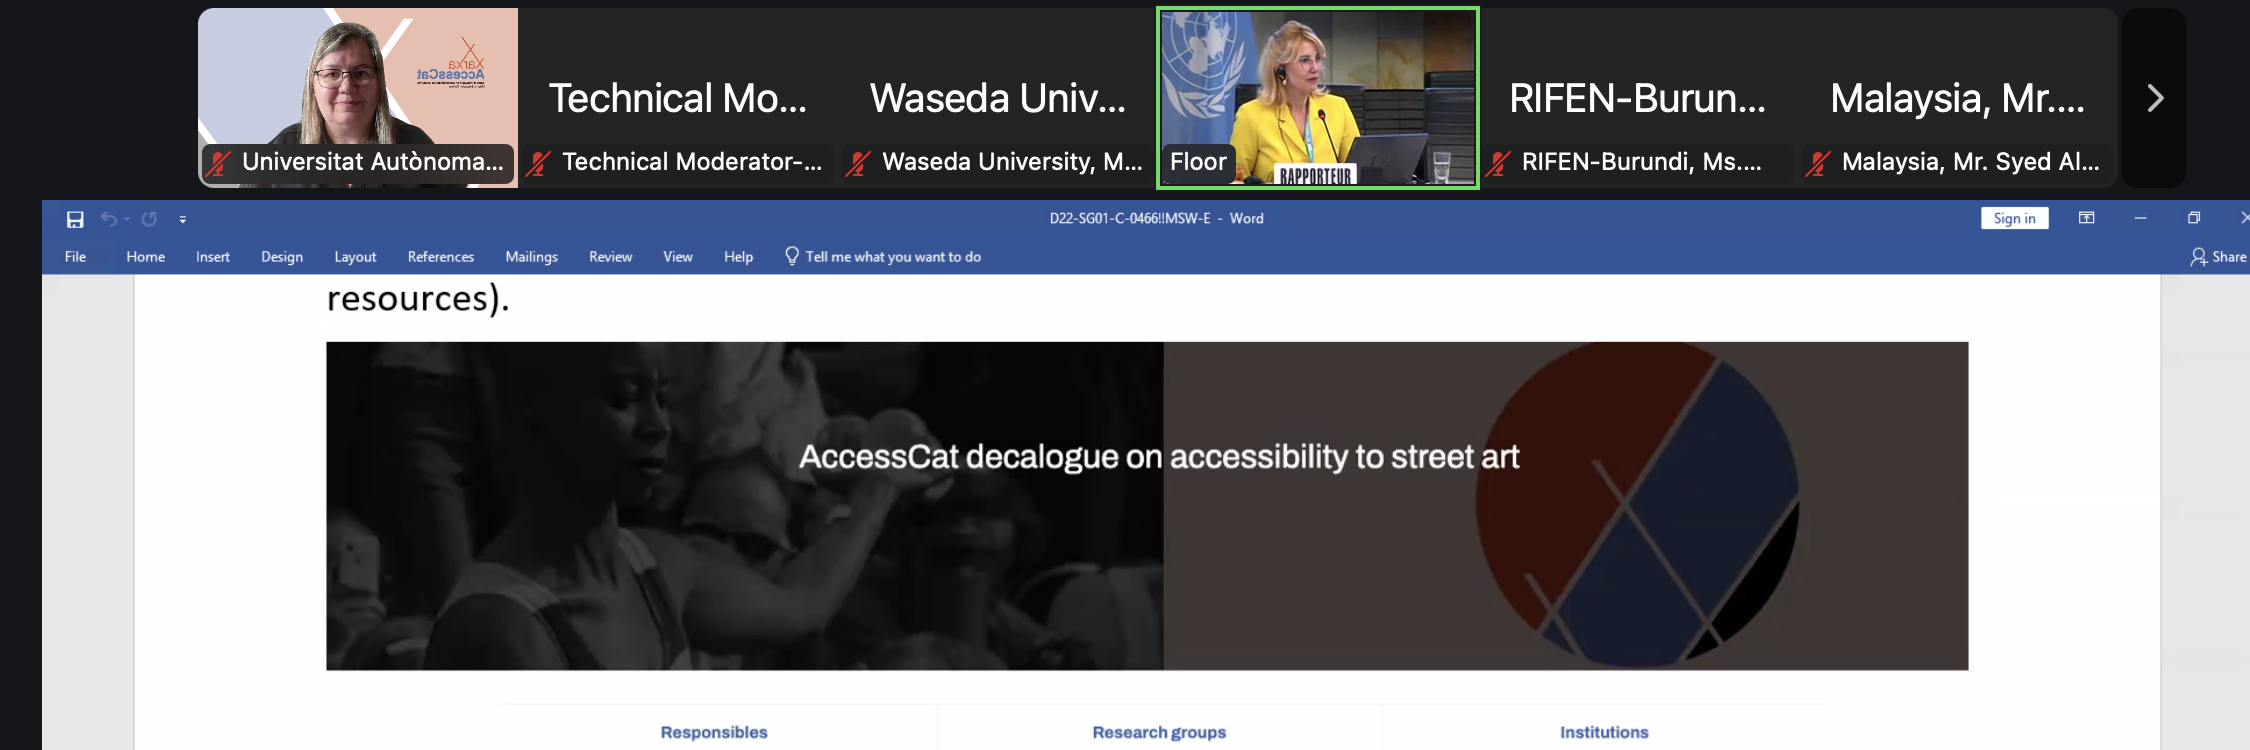Open the File menu in Word

pyautogui.click(x=75, y=257)
